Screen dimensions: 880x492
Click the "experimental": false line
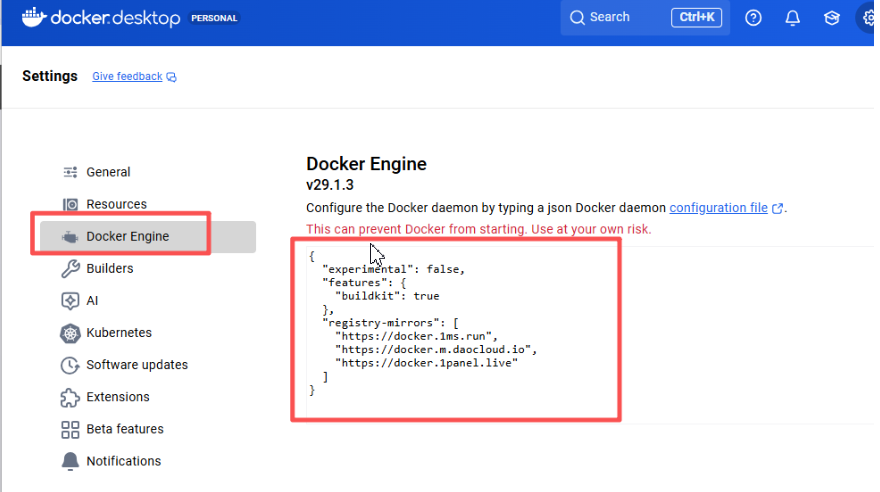pos(393,269)
